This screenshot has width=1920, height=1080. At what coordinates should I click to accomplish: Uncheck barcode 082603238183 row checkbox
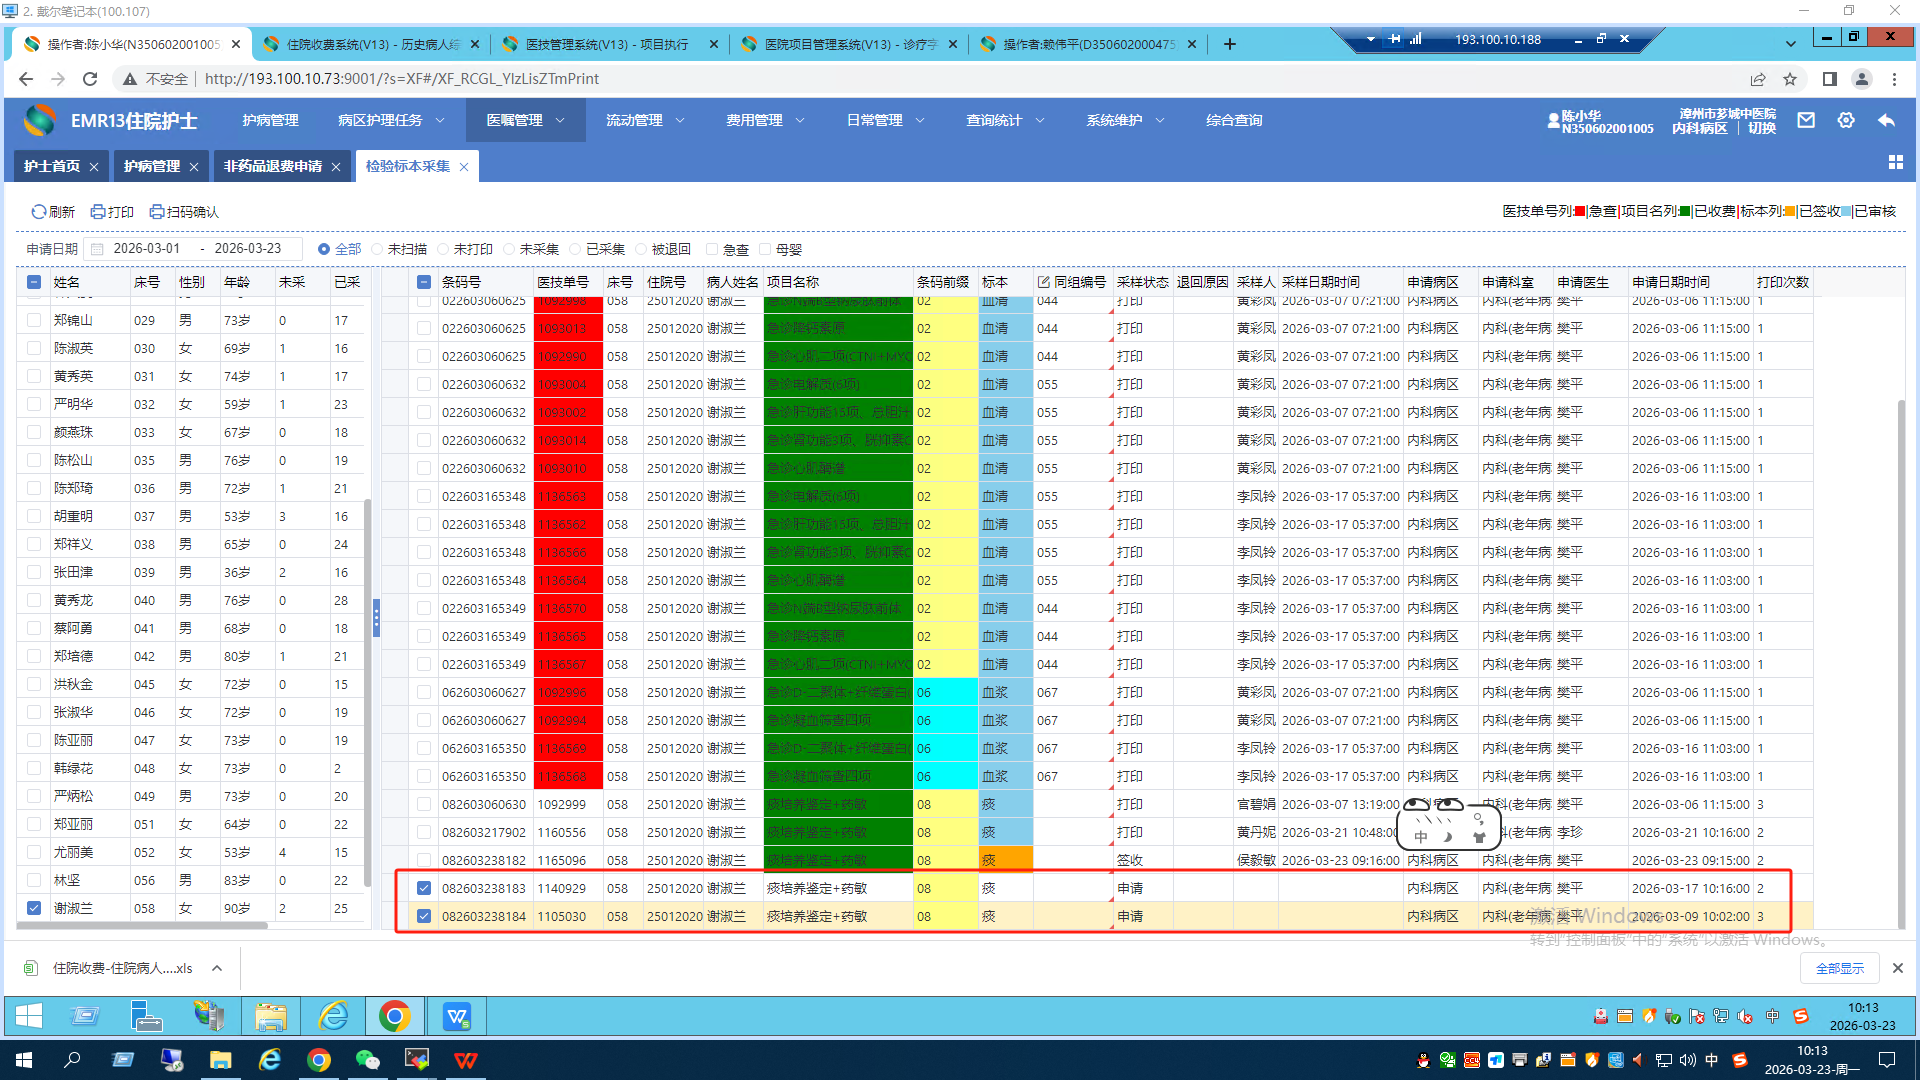coord(424,888)
